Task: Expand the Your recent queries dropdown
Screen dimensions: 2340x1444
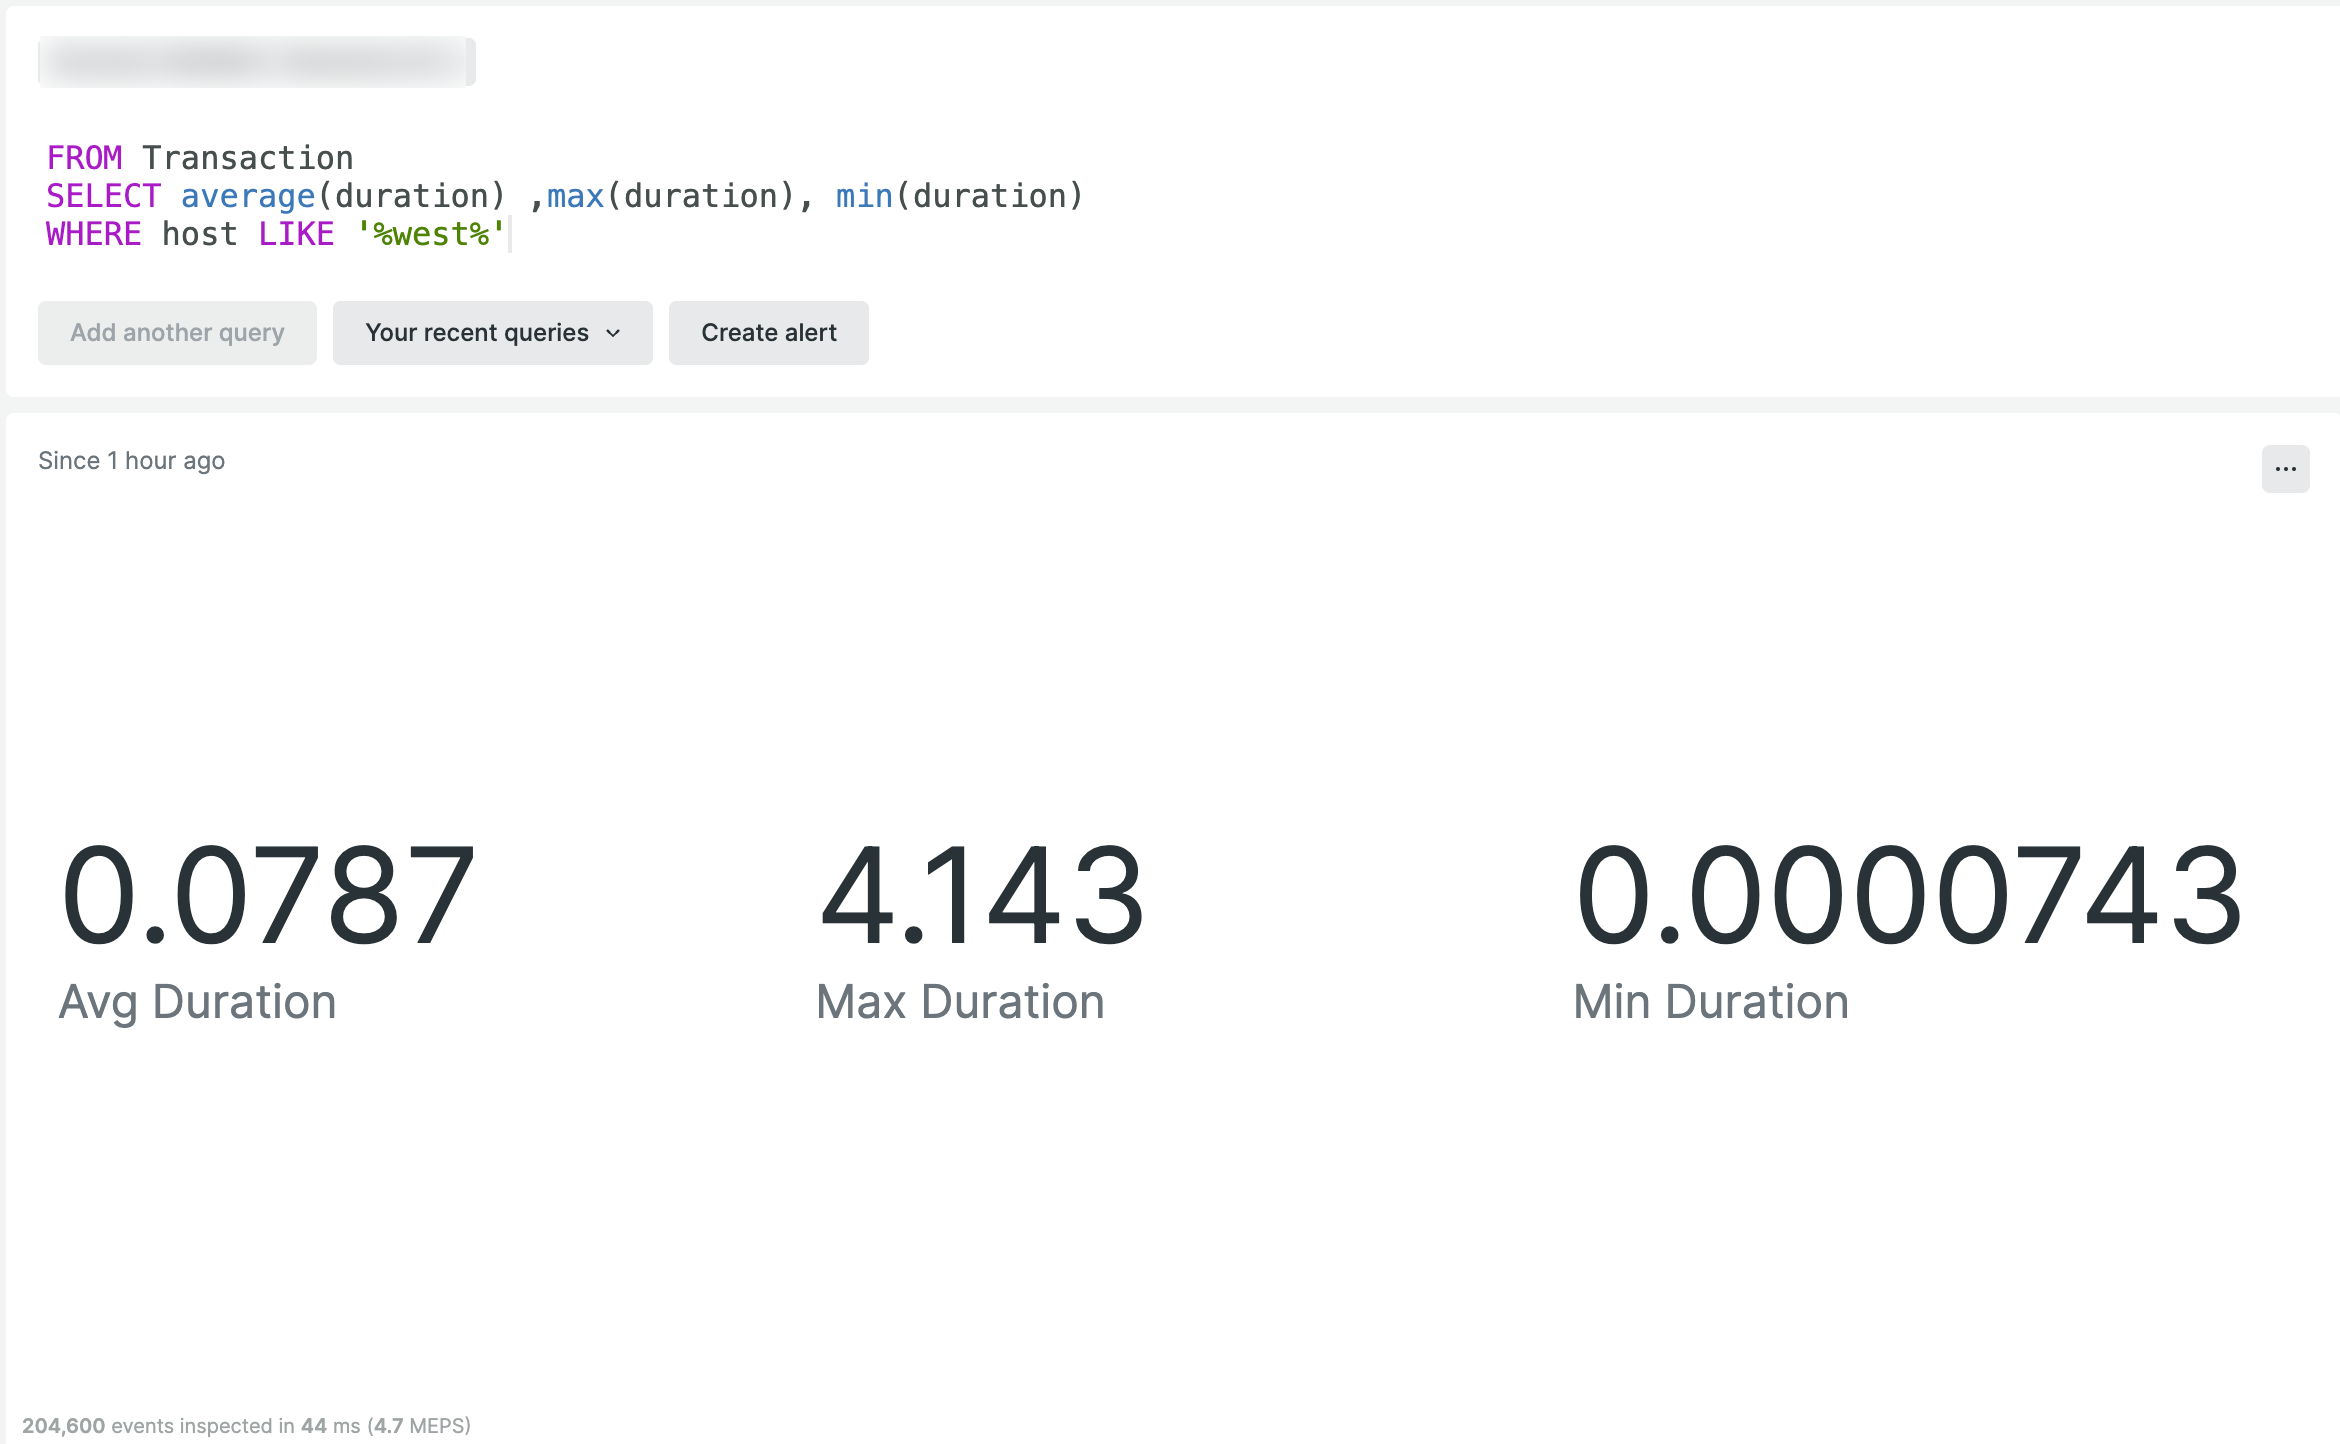Action: point(492,333)
